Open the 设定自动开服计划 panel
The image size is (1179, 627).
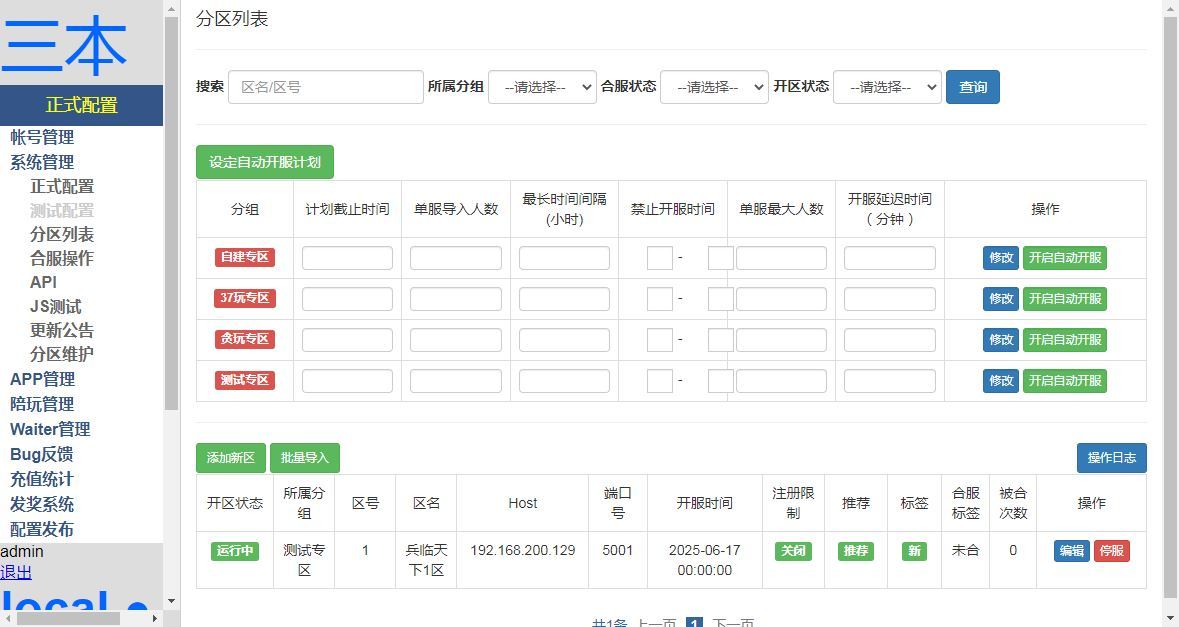[264, 161]
